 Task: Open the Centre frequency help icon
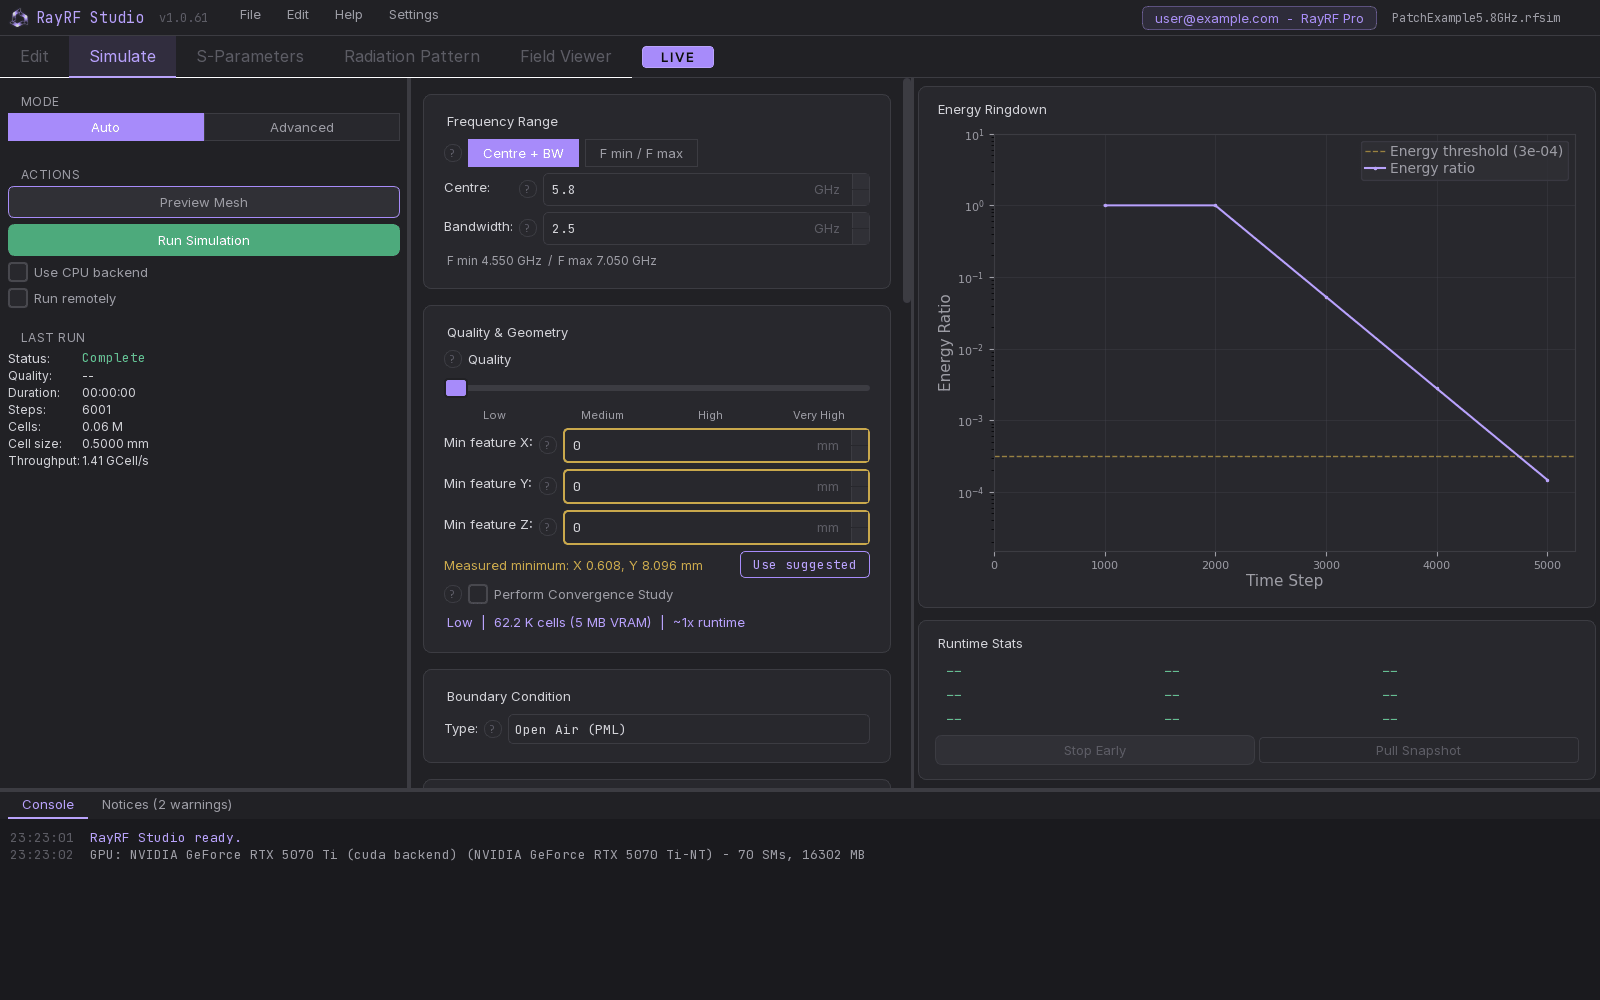pos(528,189)
